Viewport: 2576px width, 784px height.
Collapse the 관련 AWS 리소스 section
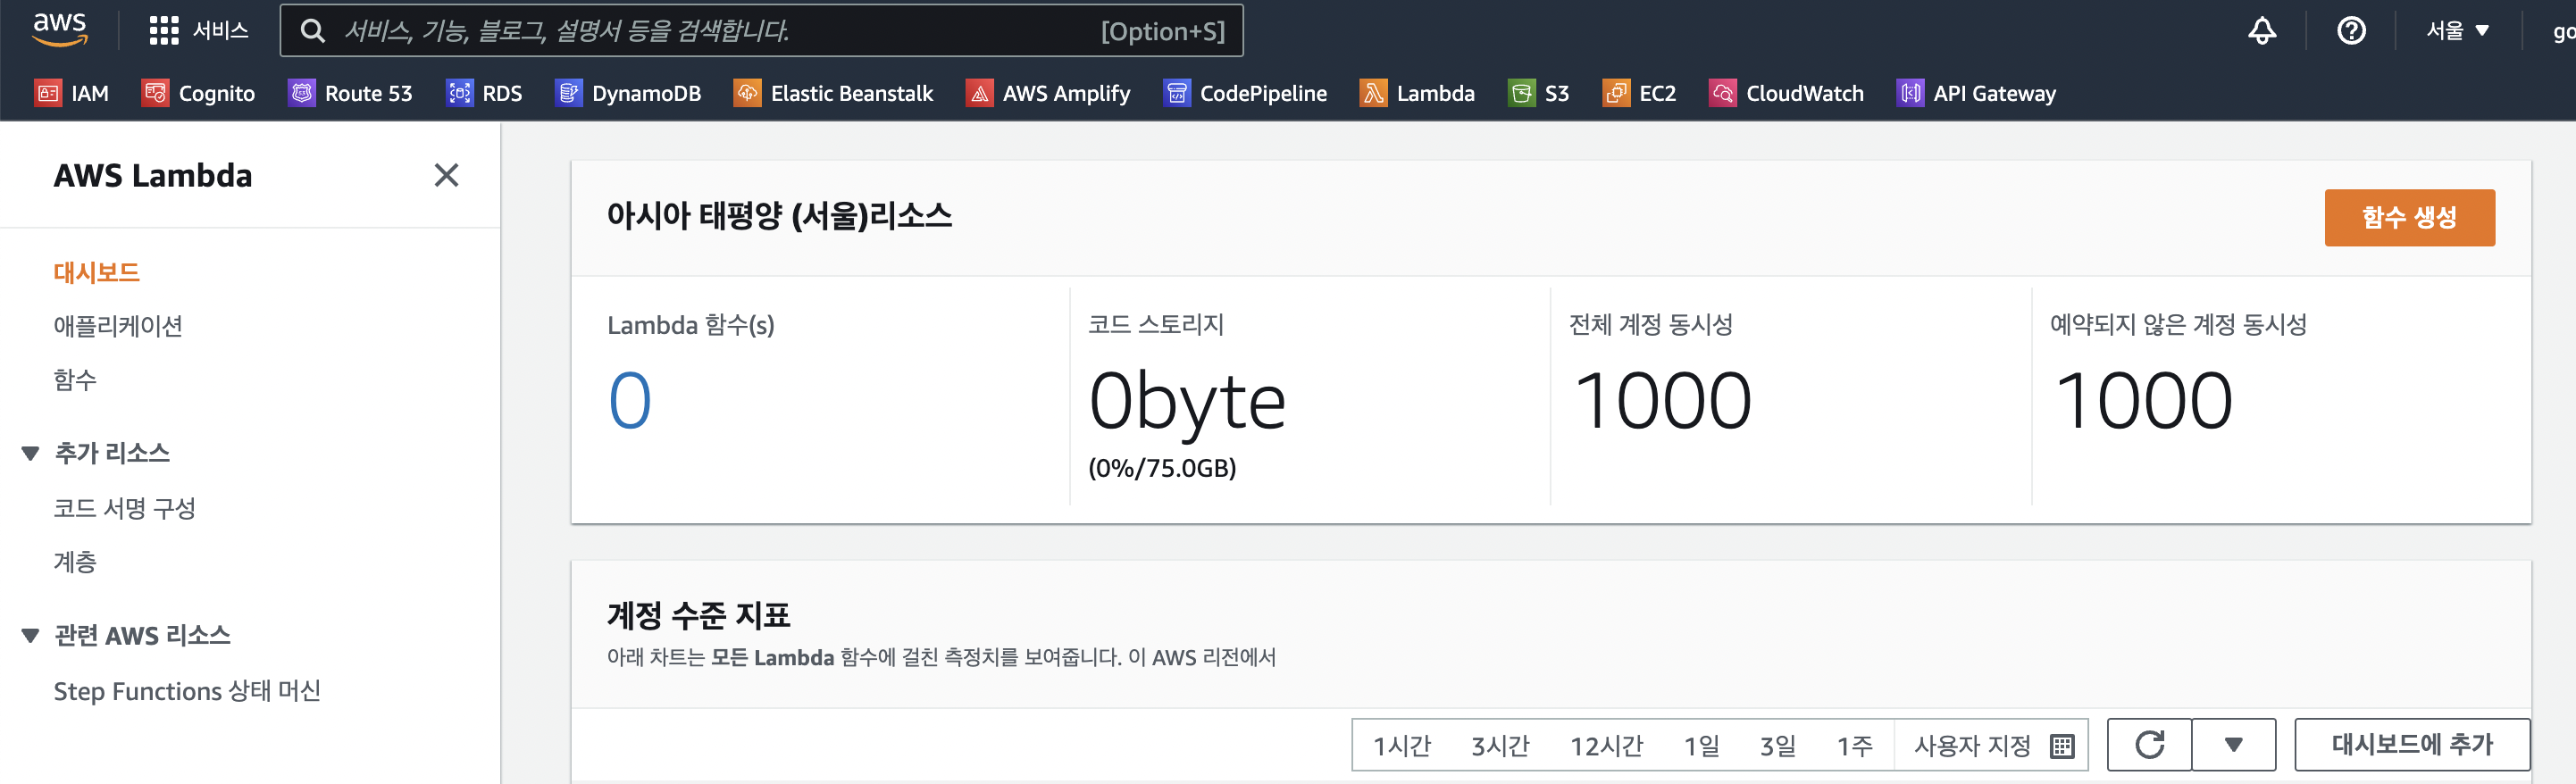coord(30,636)
